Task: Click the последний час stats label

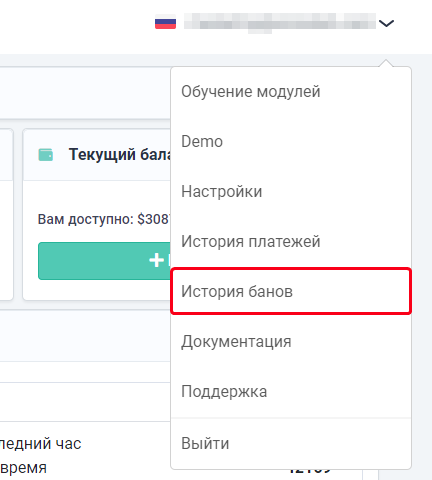Action: click(40, 444)
